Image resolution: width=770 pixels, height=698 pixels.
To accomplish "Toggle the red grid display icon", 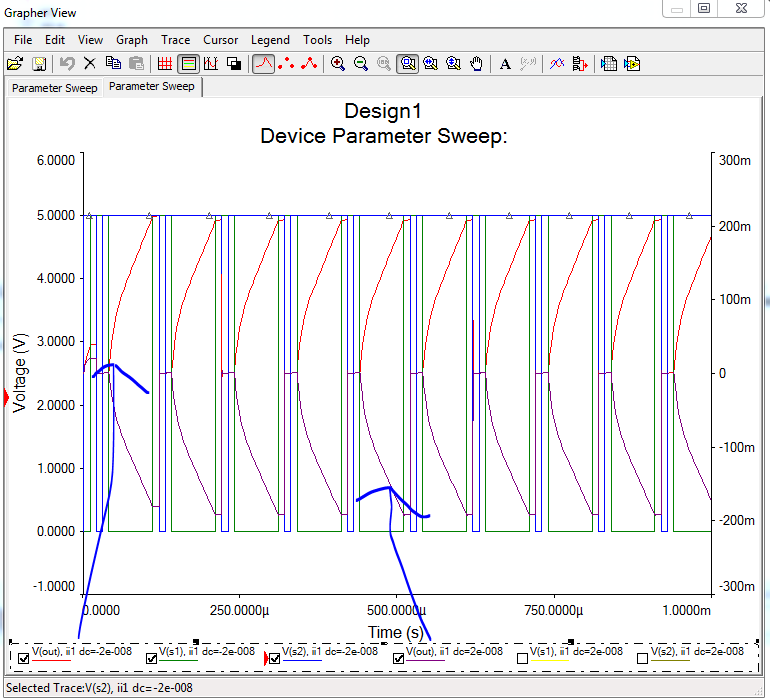I will click(x=165, y=64).
